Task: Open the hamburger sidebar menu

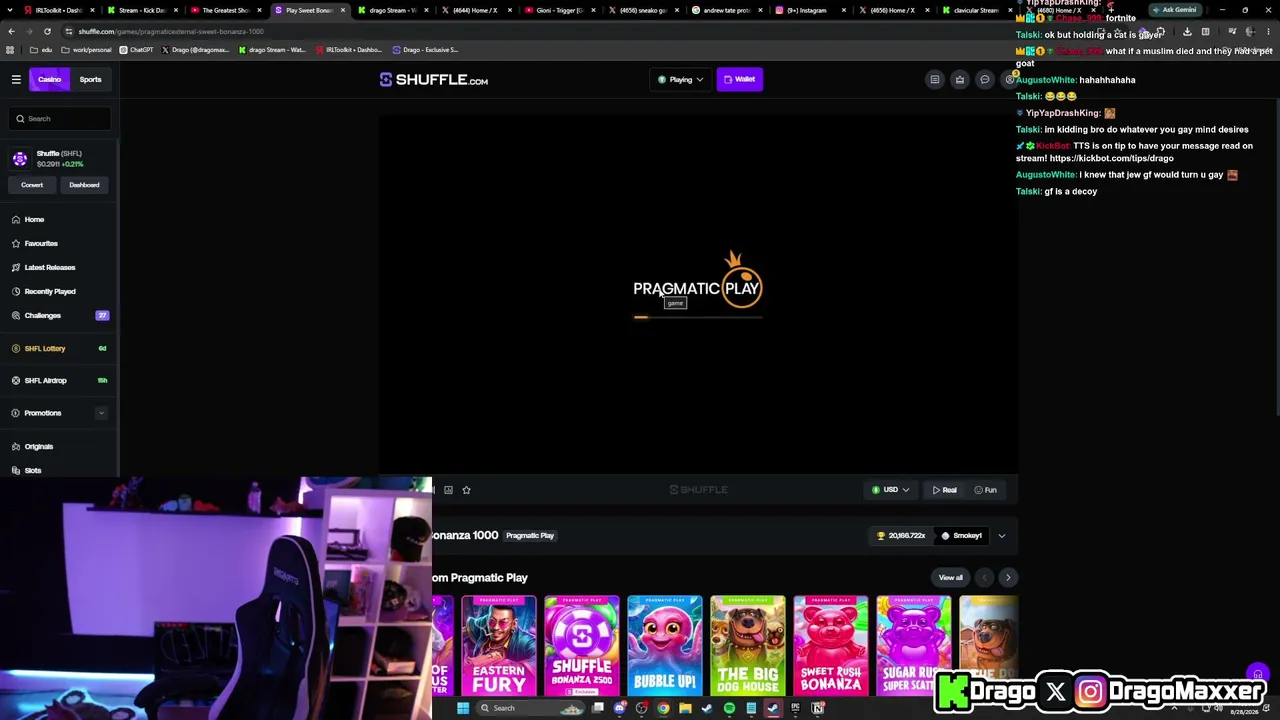Action: click(x=16, y=79)
